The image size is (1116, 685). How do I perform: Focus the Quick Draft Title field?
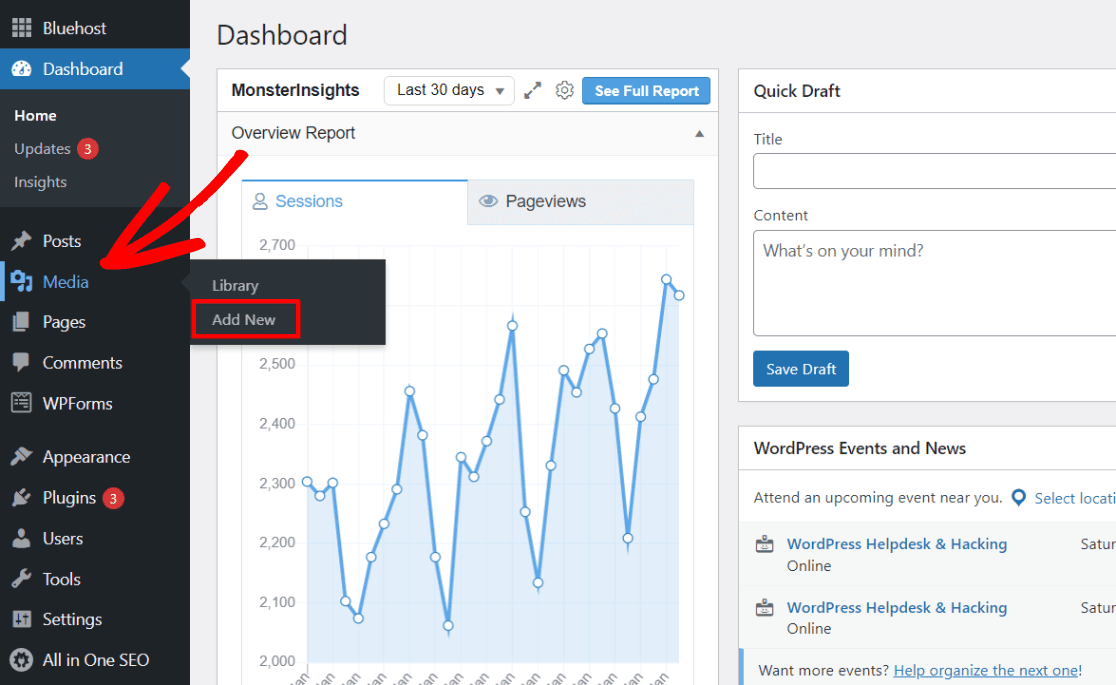(x=934, y=172)
